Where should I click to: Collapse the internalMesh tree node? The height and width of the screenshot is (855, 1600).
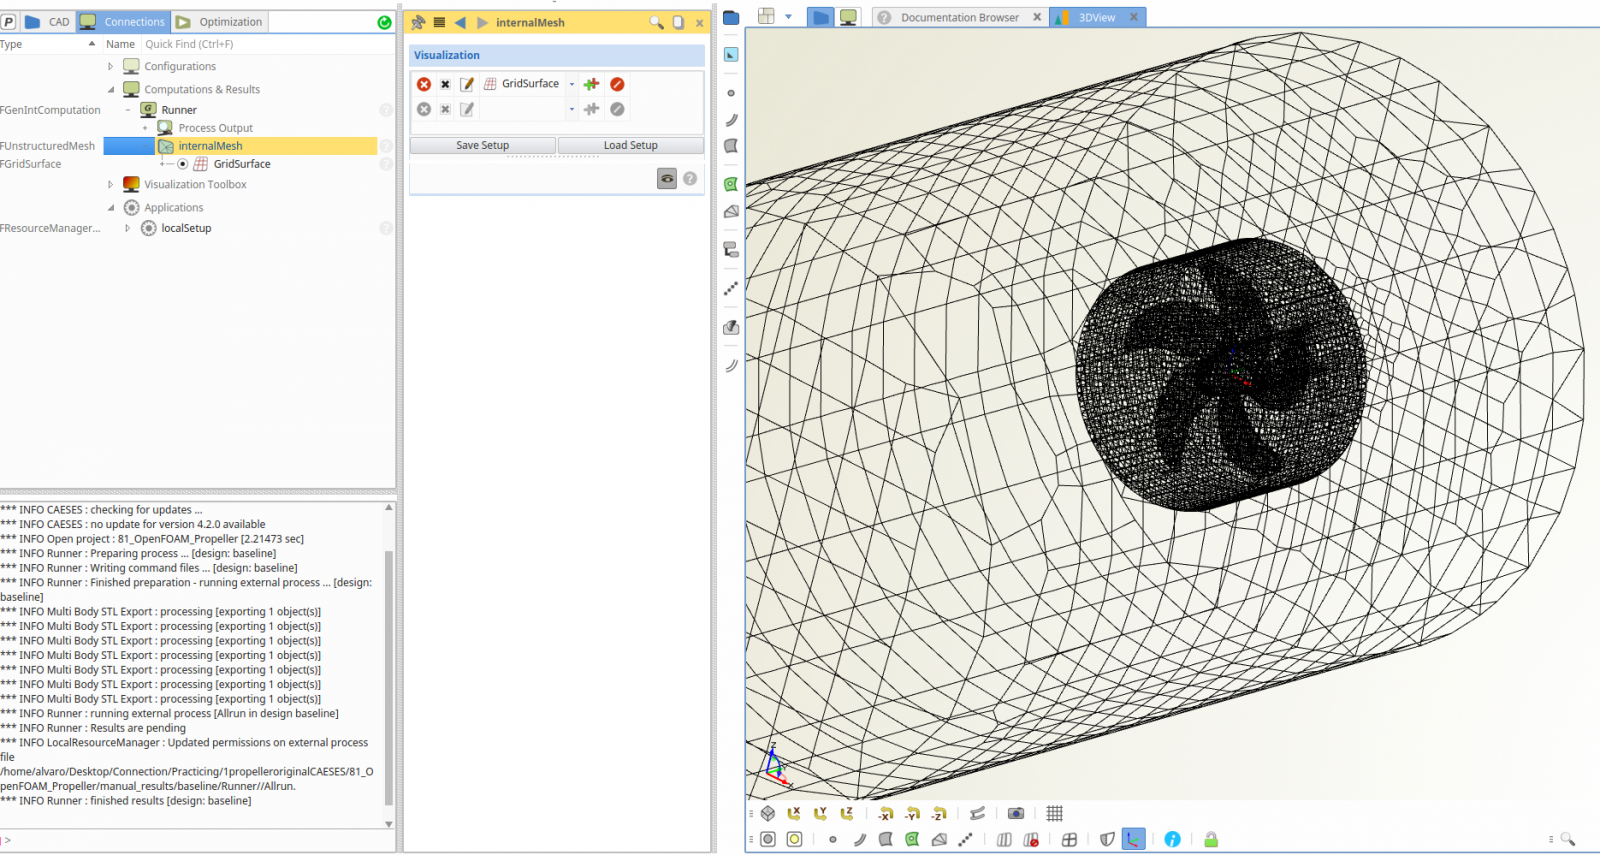pos(145,146)
